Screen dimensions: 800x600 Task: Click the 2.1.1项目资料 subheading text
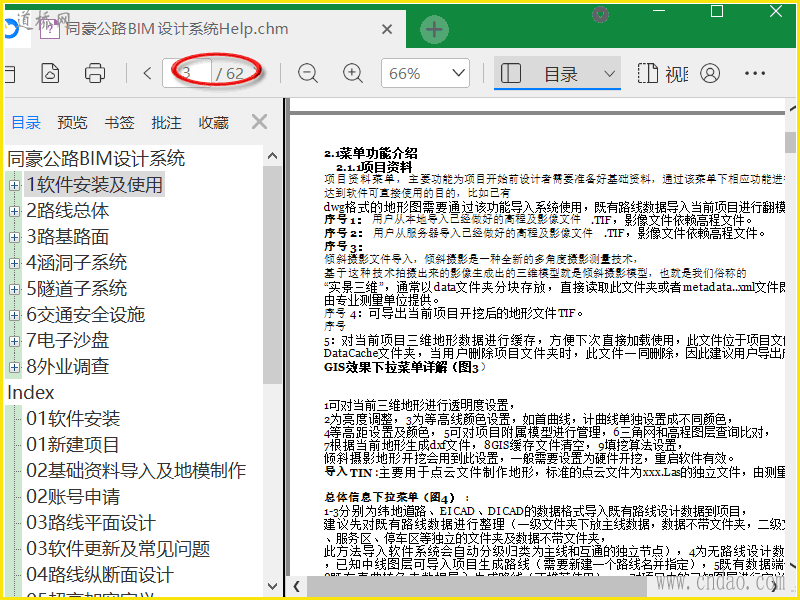[x=374, y=167]
